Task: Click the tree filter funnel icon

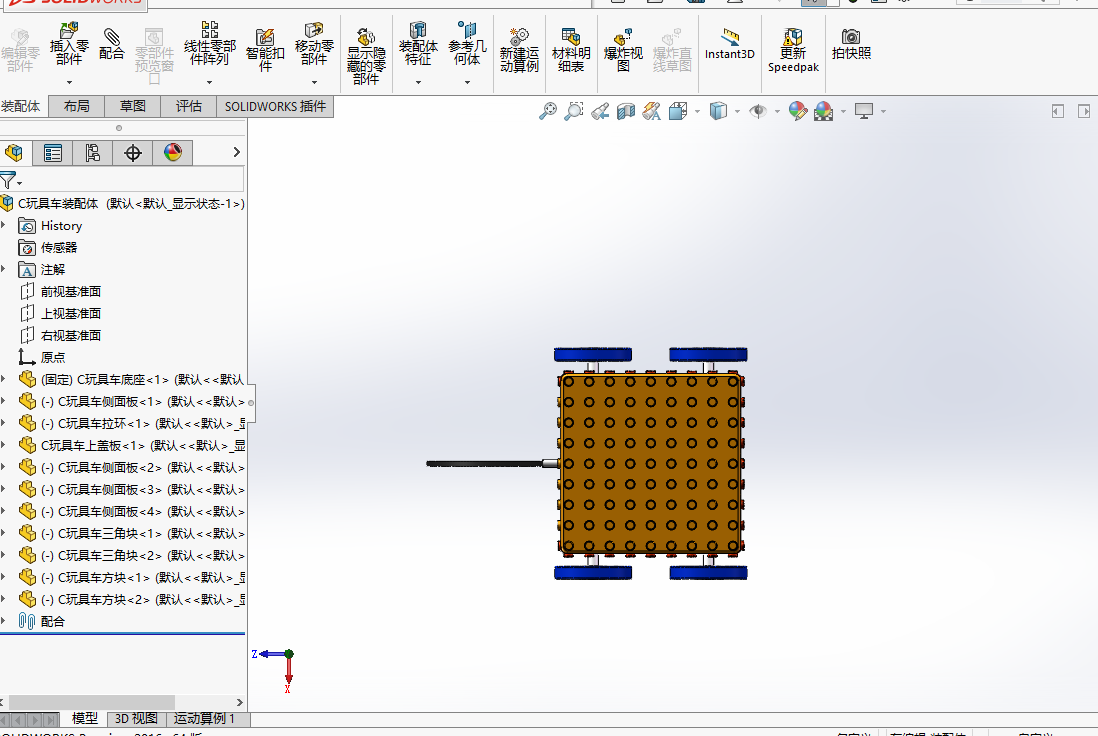Action: pyautogui.click(x=8, y=180)
